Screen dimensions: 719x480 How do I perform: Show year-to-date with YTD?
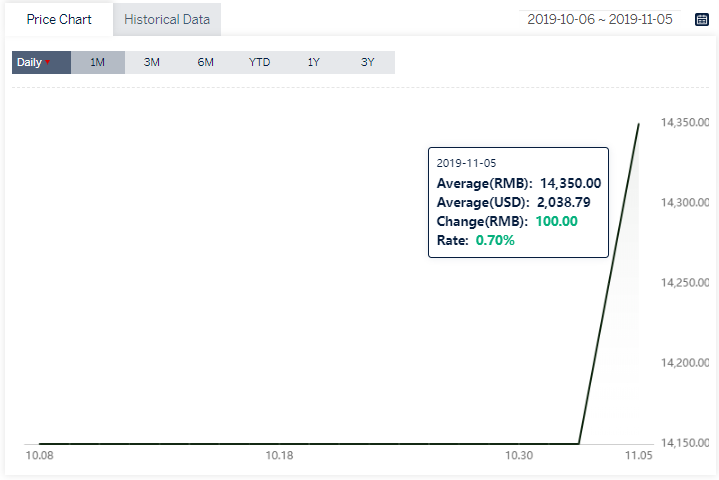(260, 62)
